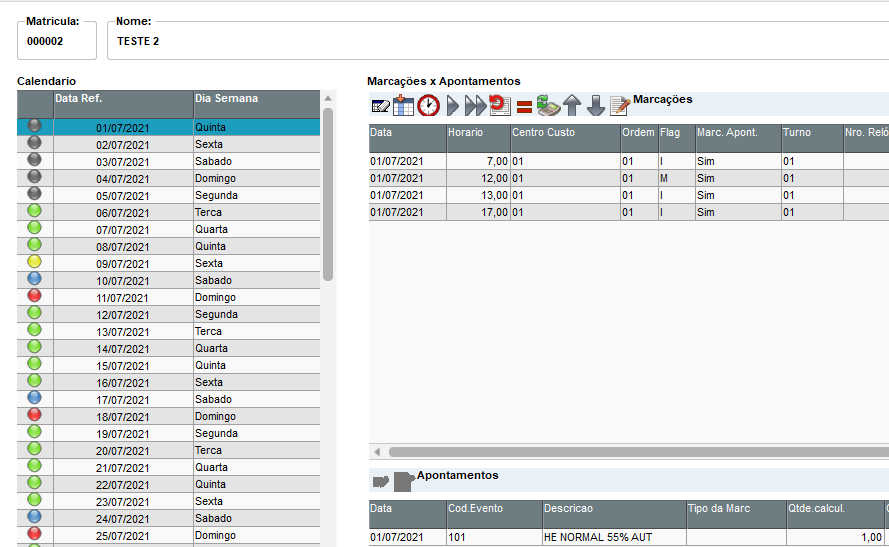Screen dimensions: 889x547
Task: Click the 1,00 calculated quantity cell
Action: pyautogui.click(x=836, y=537)
